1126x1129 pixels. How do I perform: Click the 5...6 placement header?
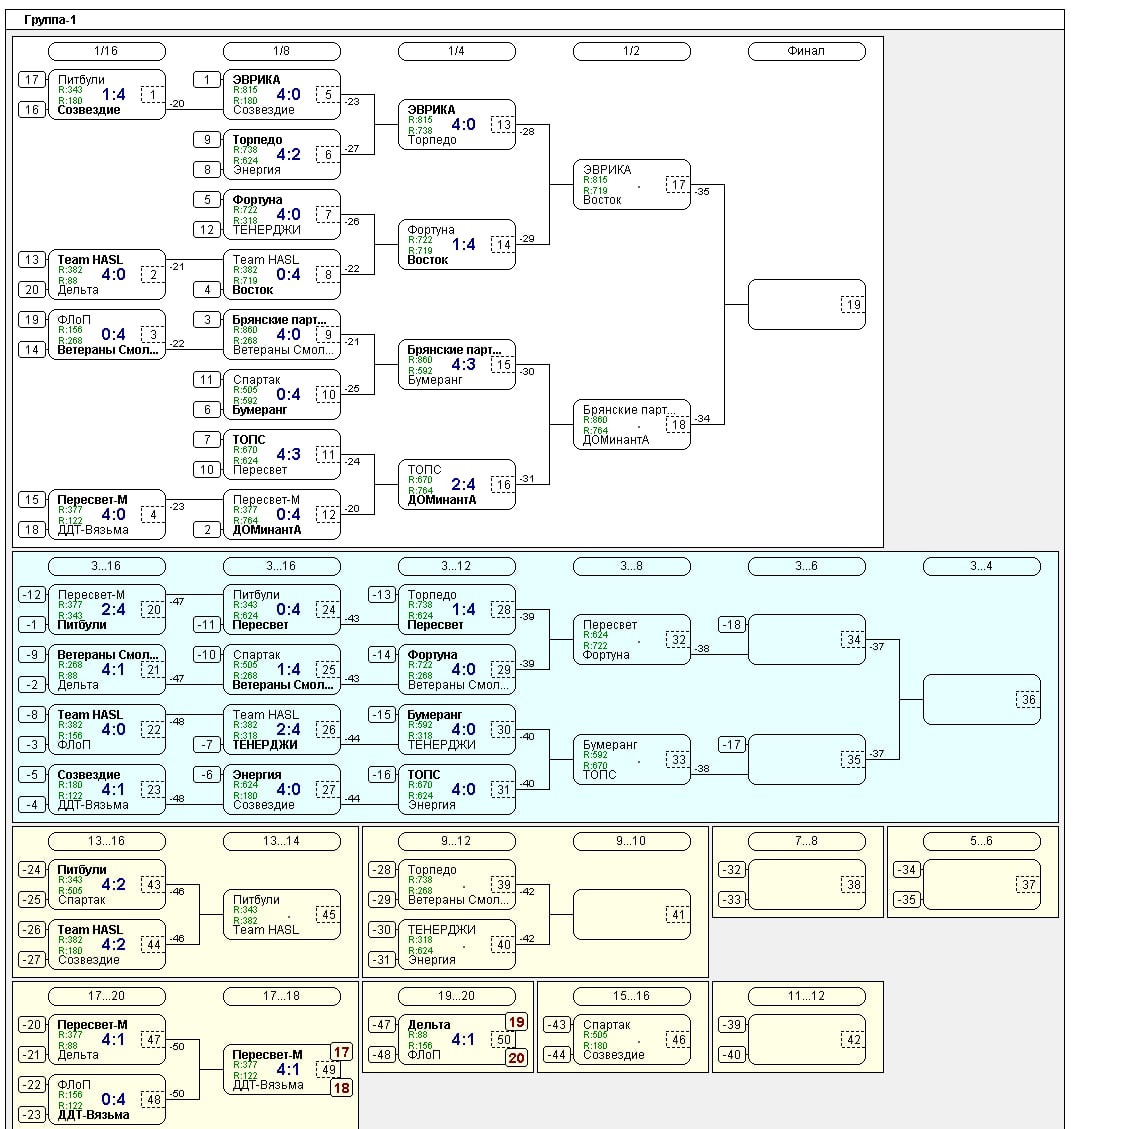(x=981, y=841)
